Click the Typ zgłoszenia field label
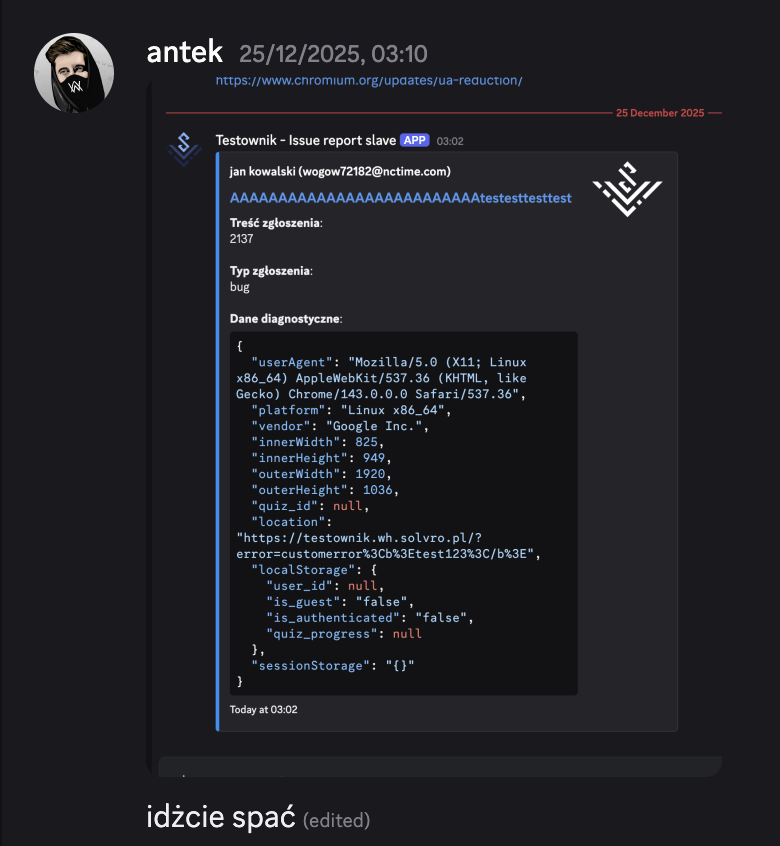Screen dimensions: 780x846 [x=271, y=271]
